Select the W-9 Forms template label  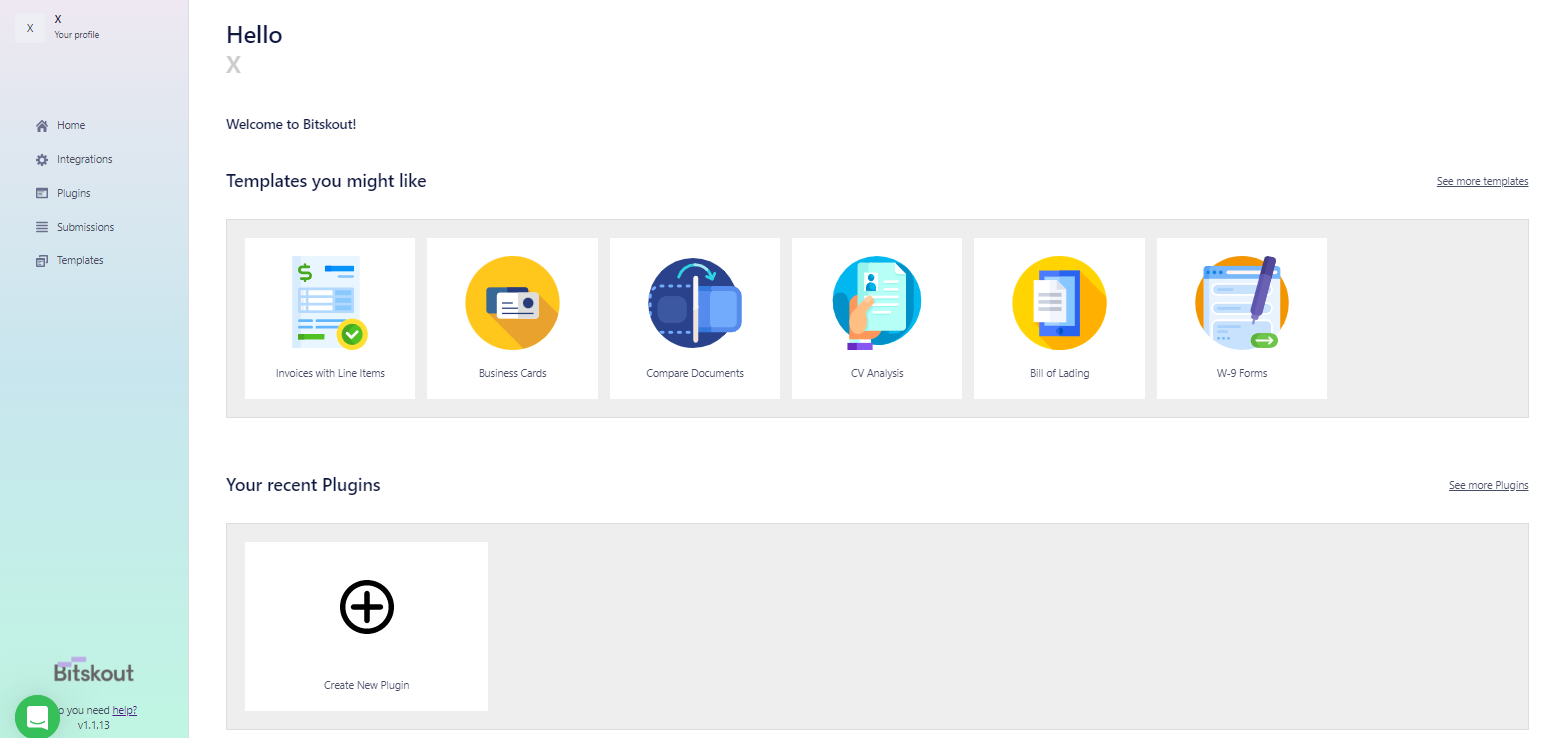1241,374
